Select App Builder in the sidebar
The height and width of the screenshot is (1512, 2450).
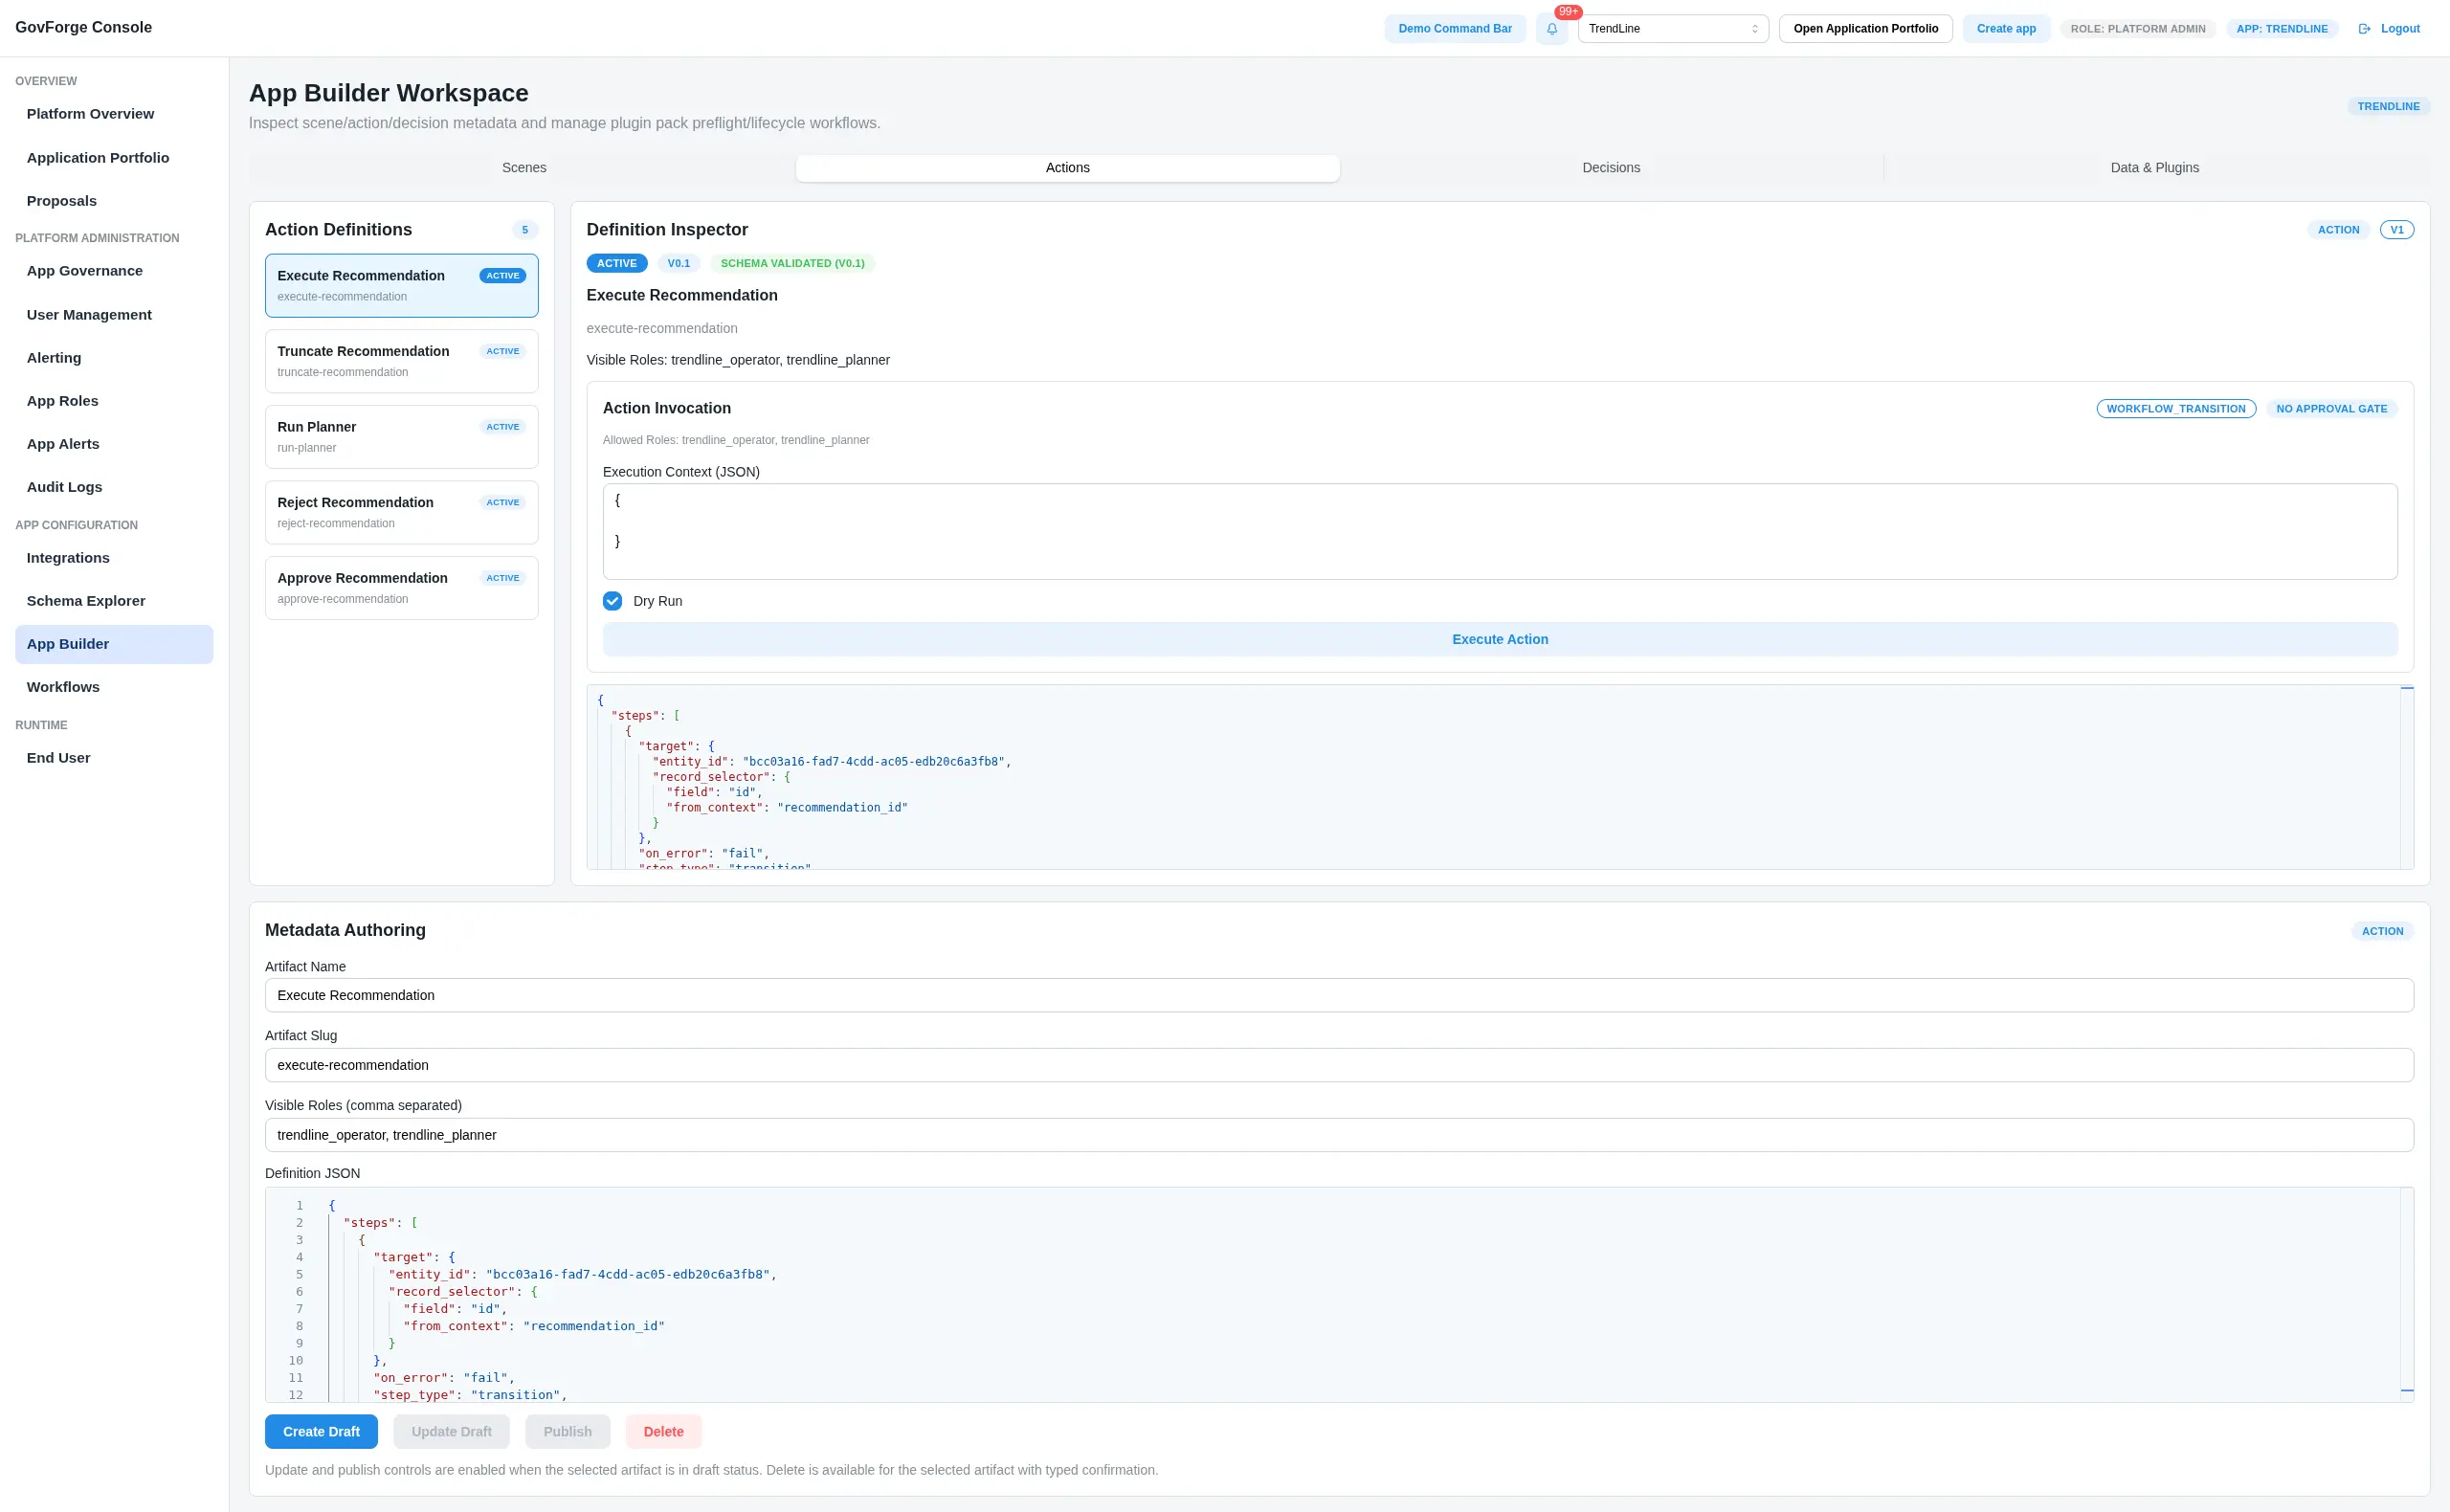(x=114, y=644)
